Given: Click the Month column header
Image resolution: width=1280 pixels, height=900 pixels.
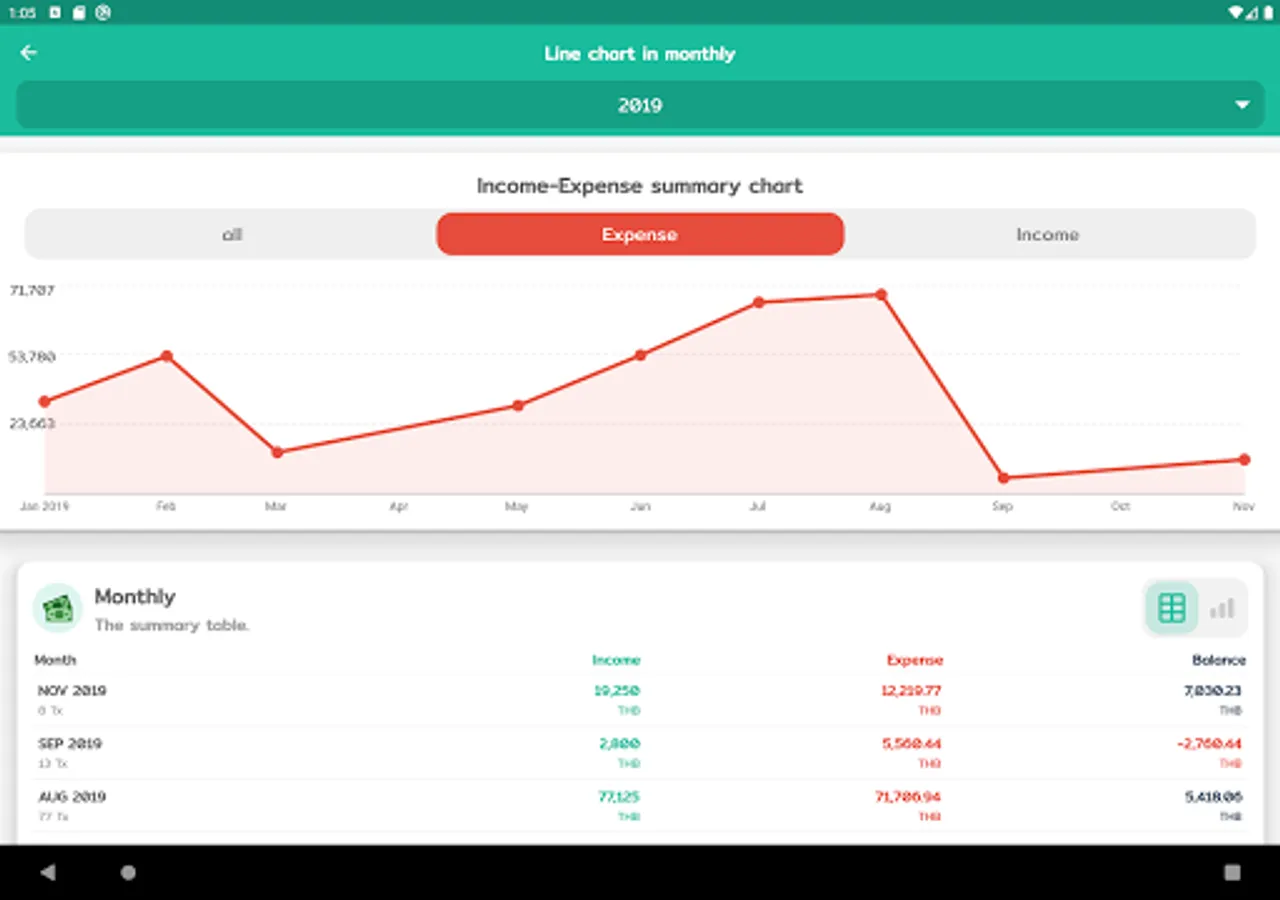Looking at the screenshot, I should [55, 660].
